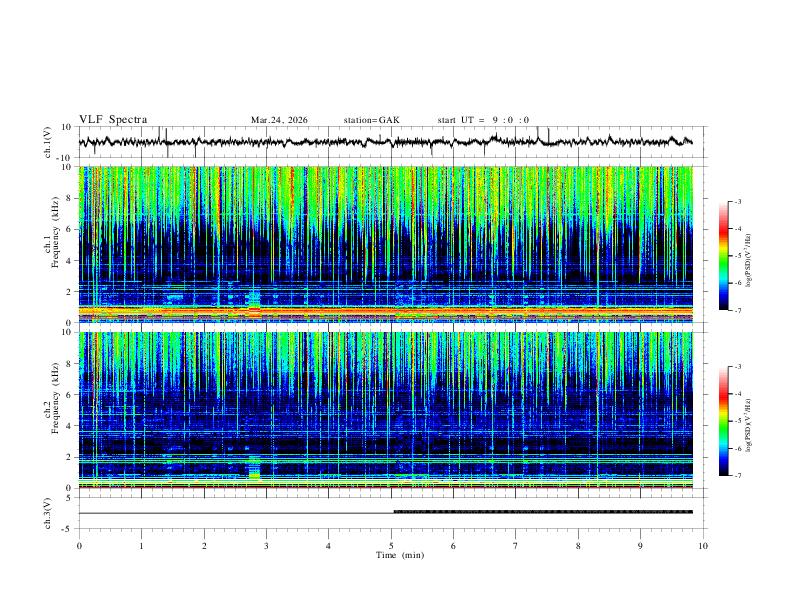
Task: Click the "-3" label on ch.1 color bar
Action: pos(737,201)
